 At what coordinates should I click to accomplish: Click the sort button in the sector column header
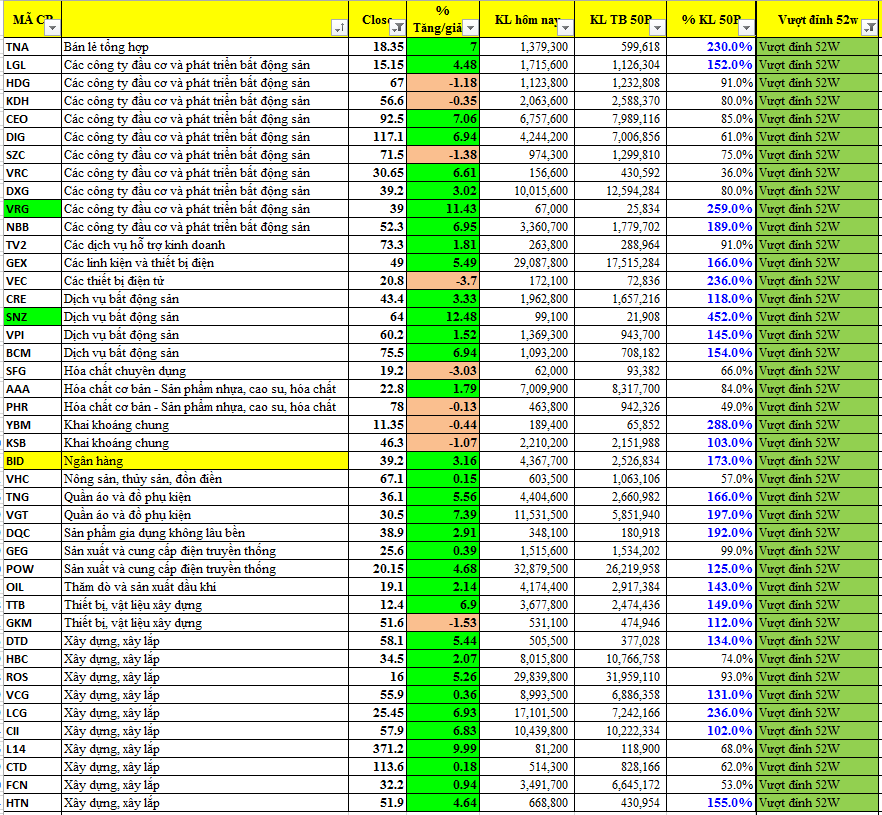click(343, 27)
